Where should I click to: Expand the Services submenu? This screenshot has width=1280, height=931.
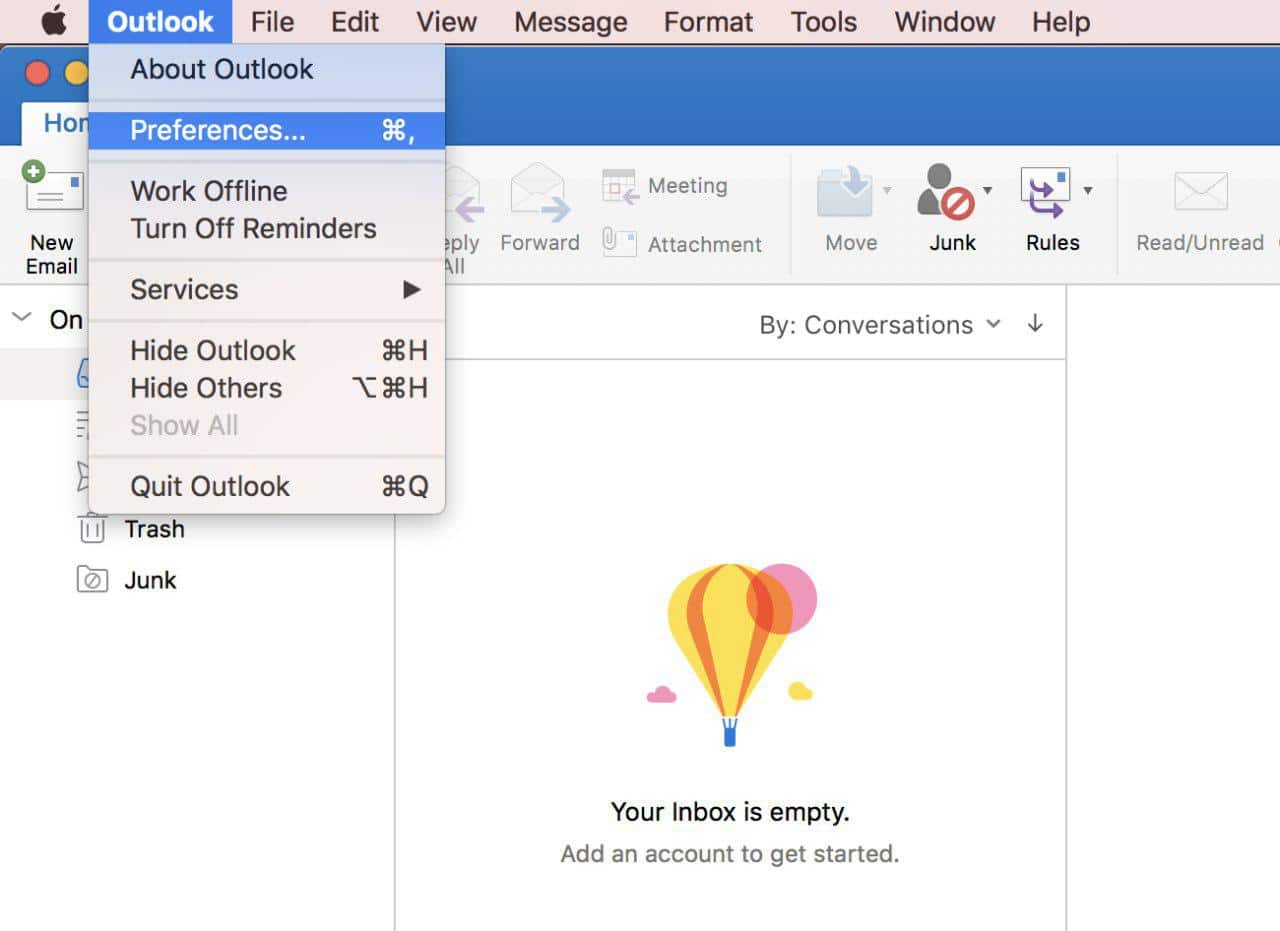267,289
